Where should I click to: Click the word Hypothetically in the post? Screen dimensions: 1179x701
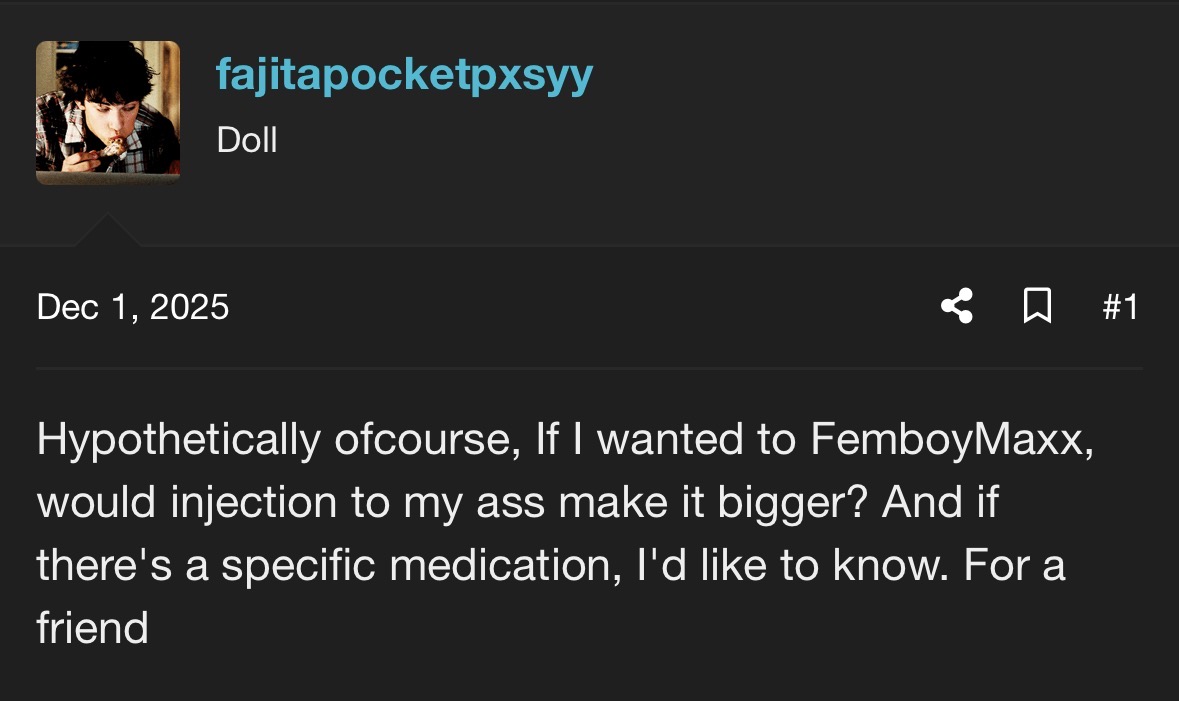(178, 440)
